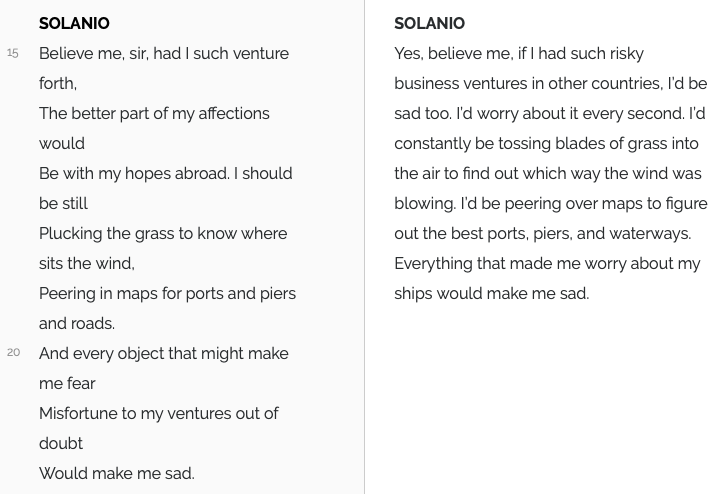Click the line 'Misfortune to my ventures out of'
724x494 pixels.
(159, 414)
